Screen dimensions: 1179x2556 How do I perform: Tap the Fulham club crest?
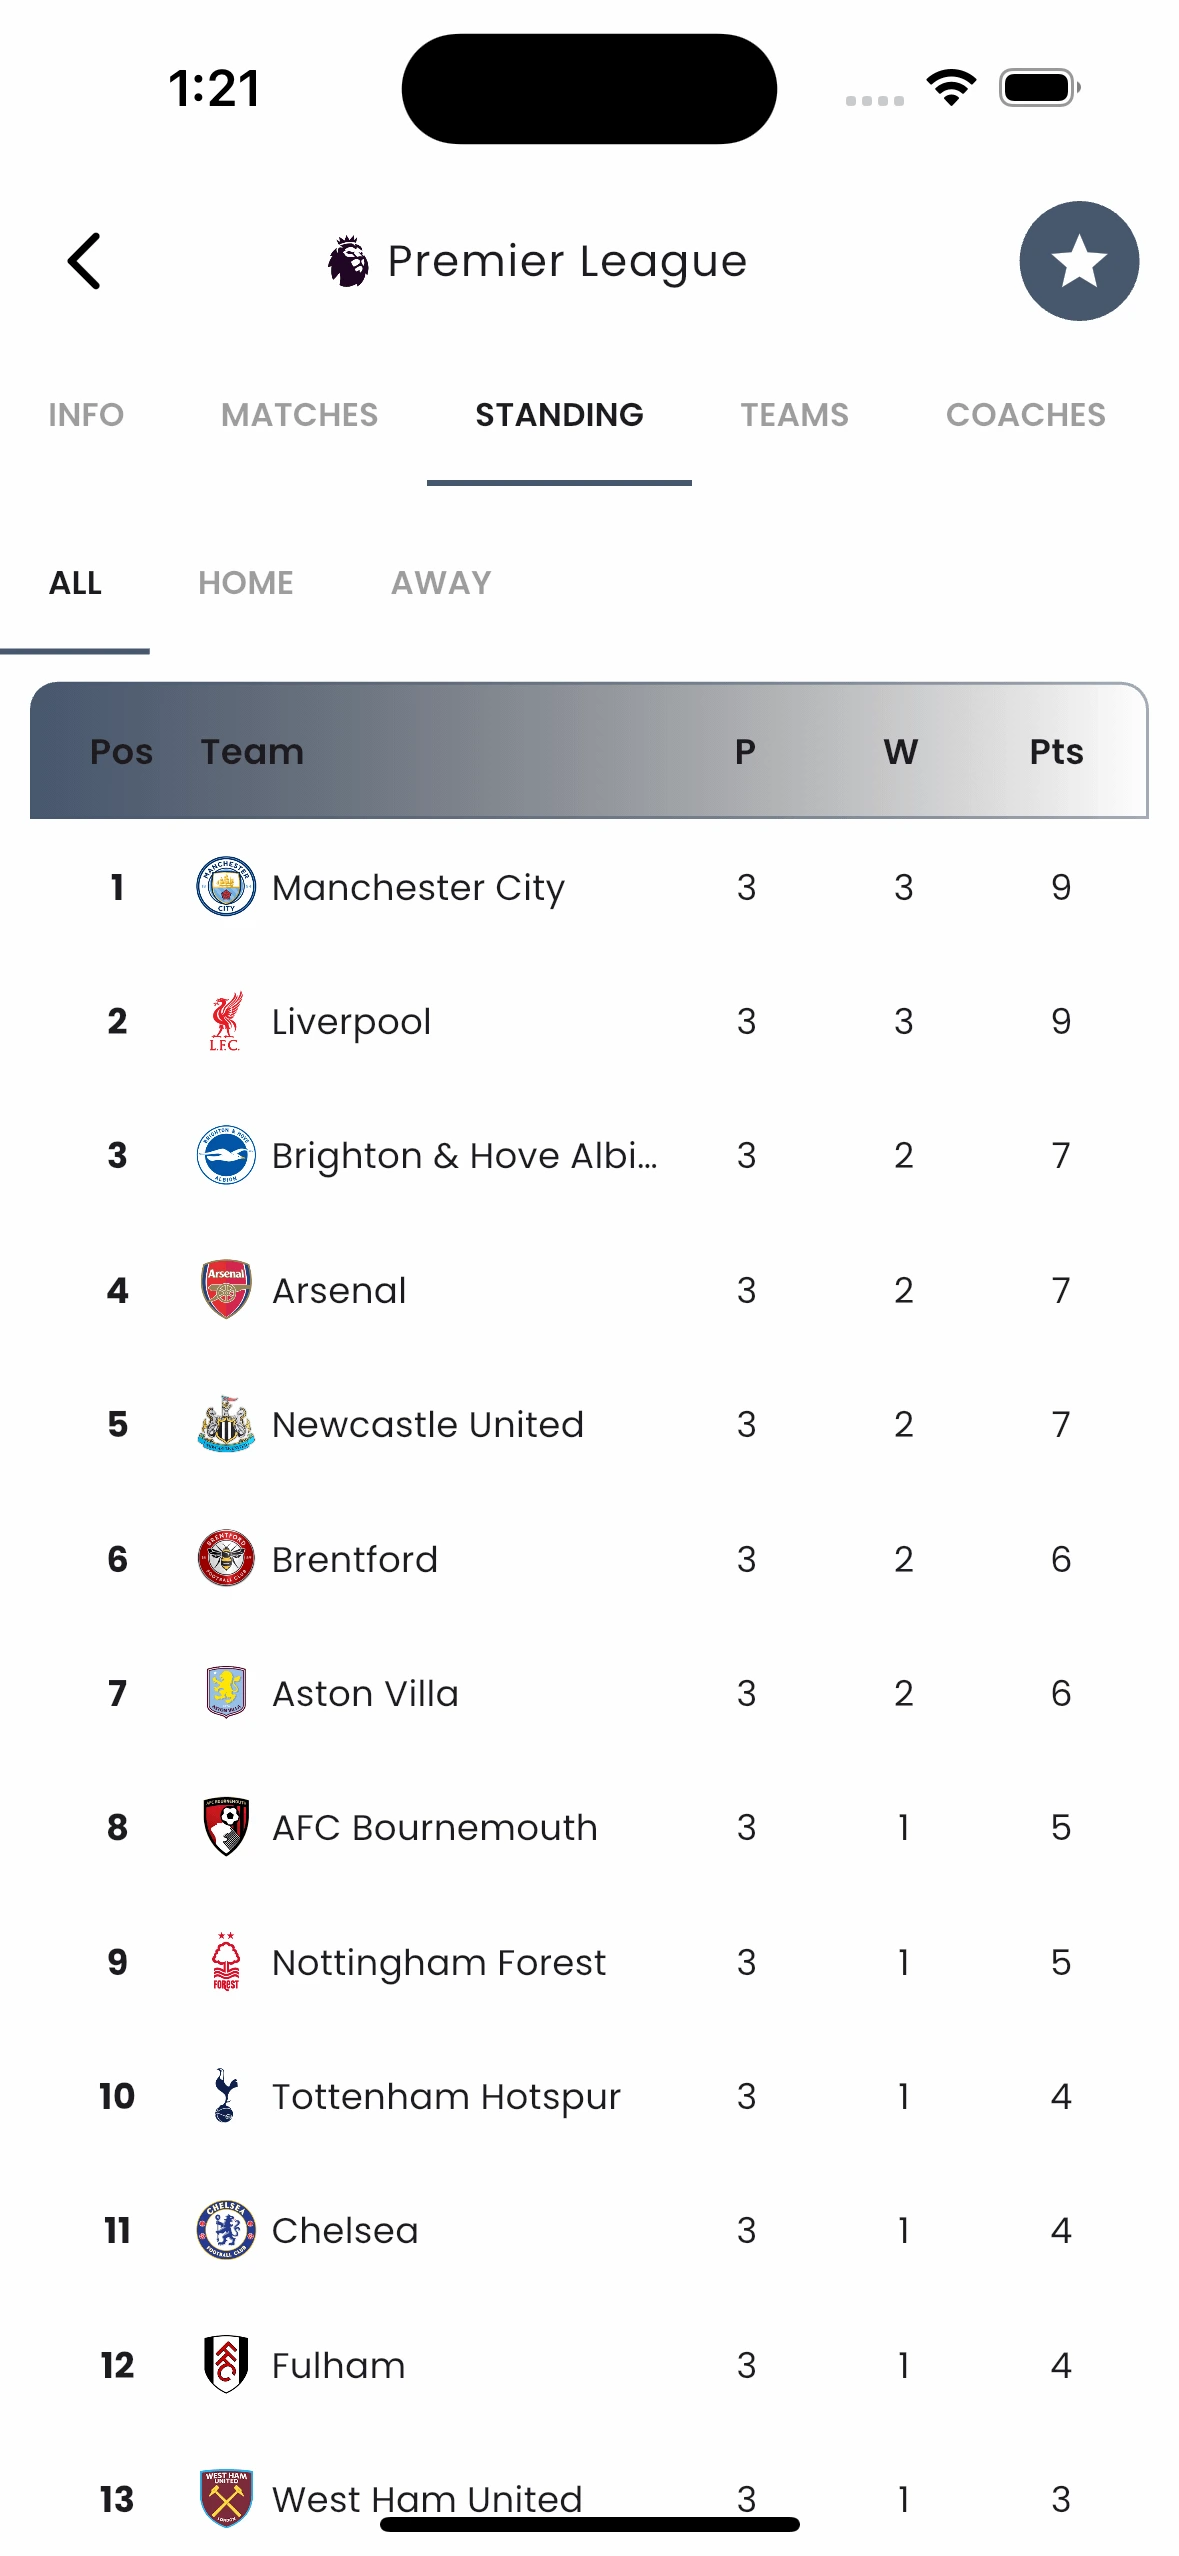(x=226, y=2364)
